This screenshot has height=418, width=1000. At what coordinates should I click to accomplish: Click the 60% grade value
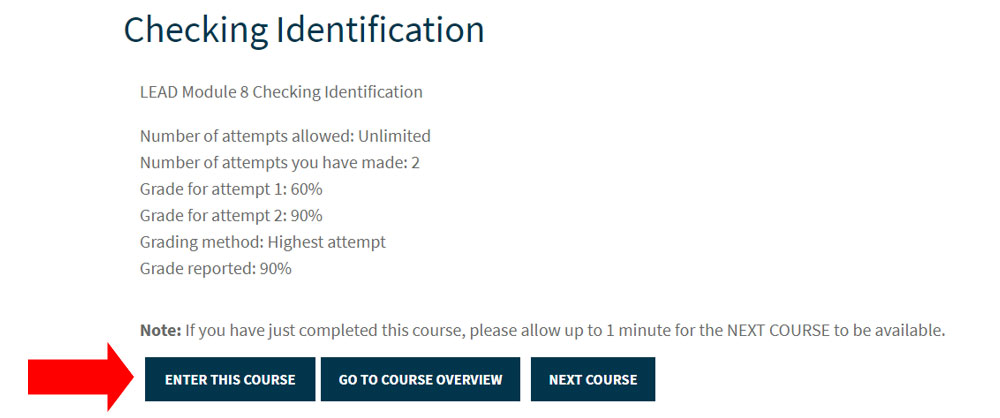tap(306, 189)
